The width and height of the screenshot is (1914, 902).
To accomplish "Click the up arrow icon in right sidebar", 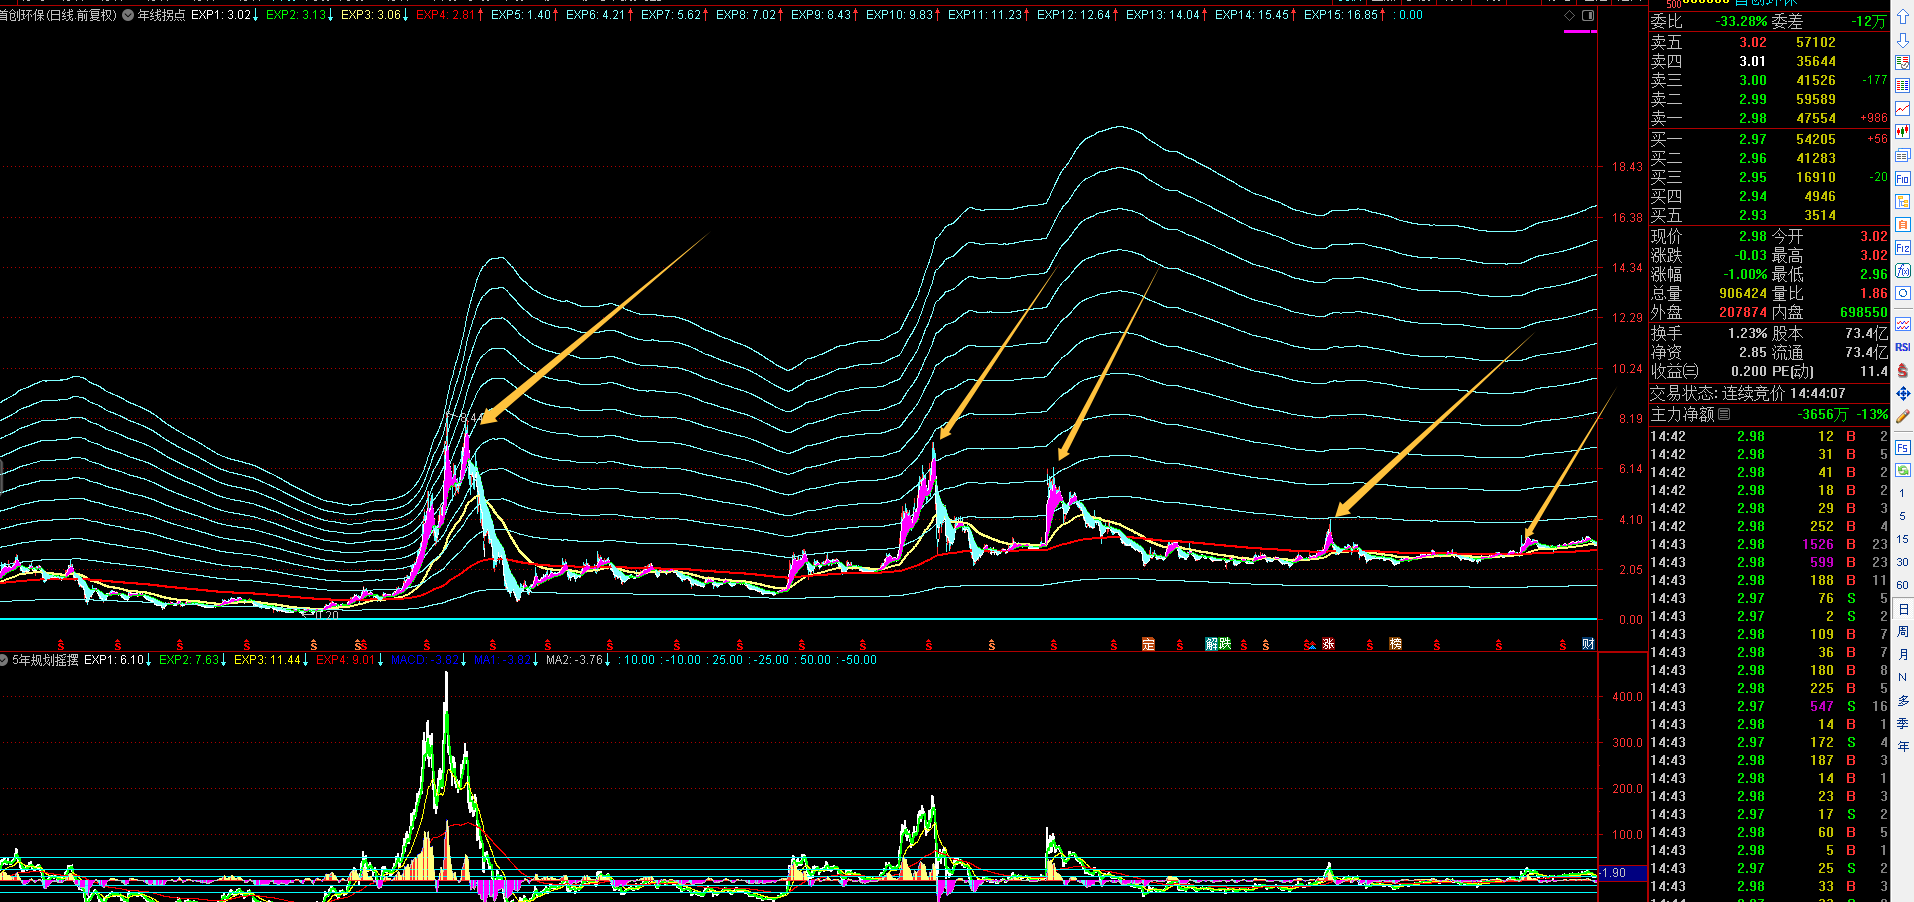I will pos(1903,17).
